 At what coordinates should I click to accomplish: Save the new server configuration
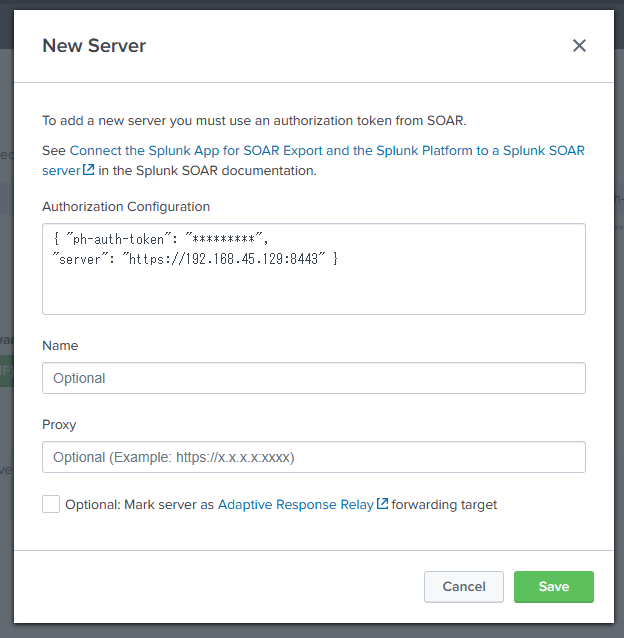[x=554, y=586]
